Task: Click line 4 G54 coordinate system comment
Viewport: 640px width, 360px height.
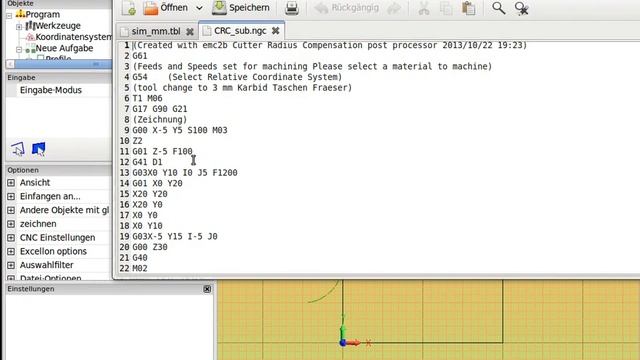Action: (237, 77)
